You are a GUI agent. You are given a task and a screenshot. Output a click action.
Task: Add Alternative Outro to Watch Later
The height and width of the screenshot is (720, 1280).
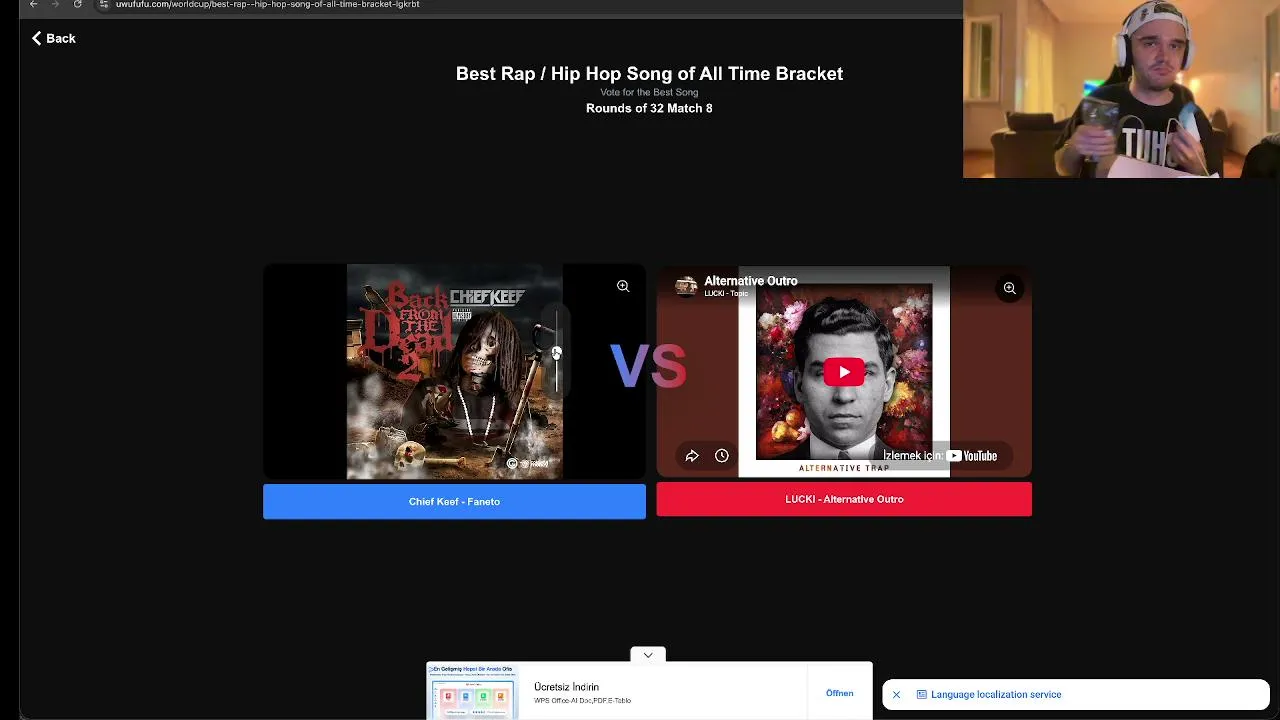[722, 456]
